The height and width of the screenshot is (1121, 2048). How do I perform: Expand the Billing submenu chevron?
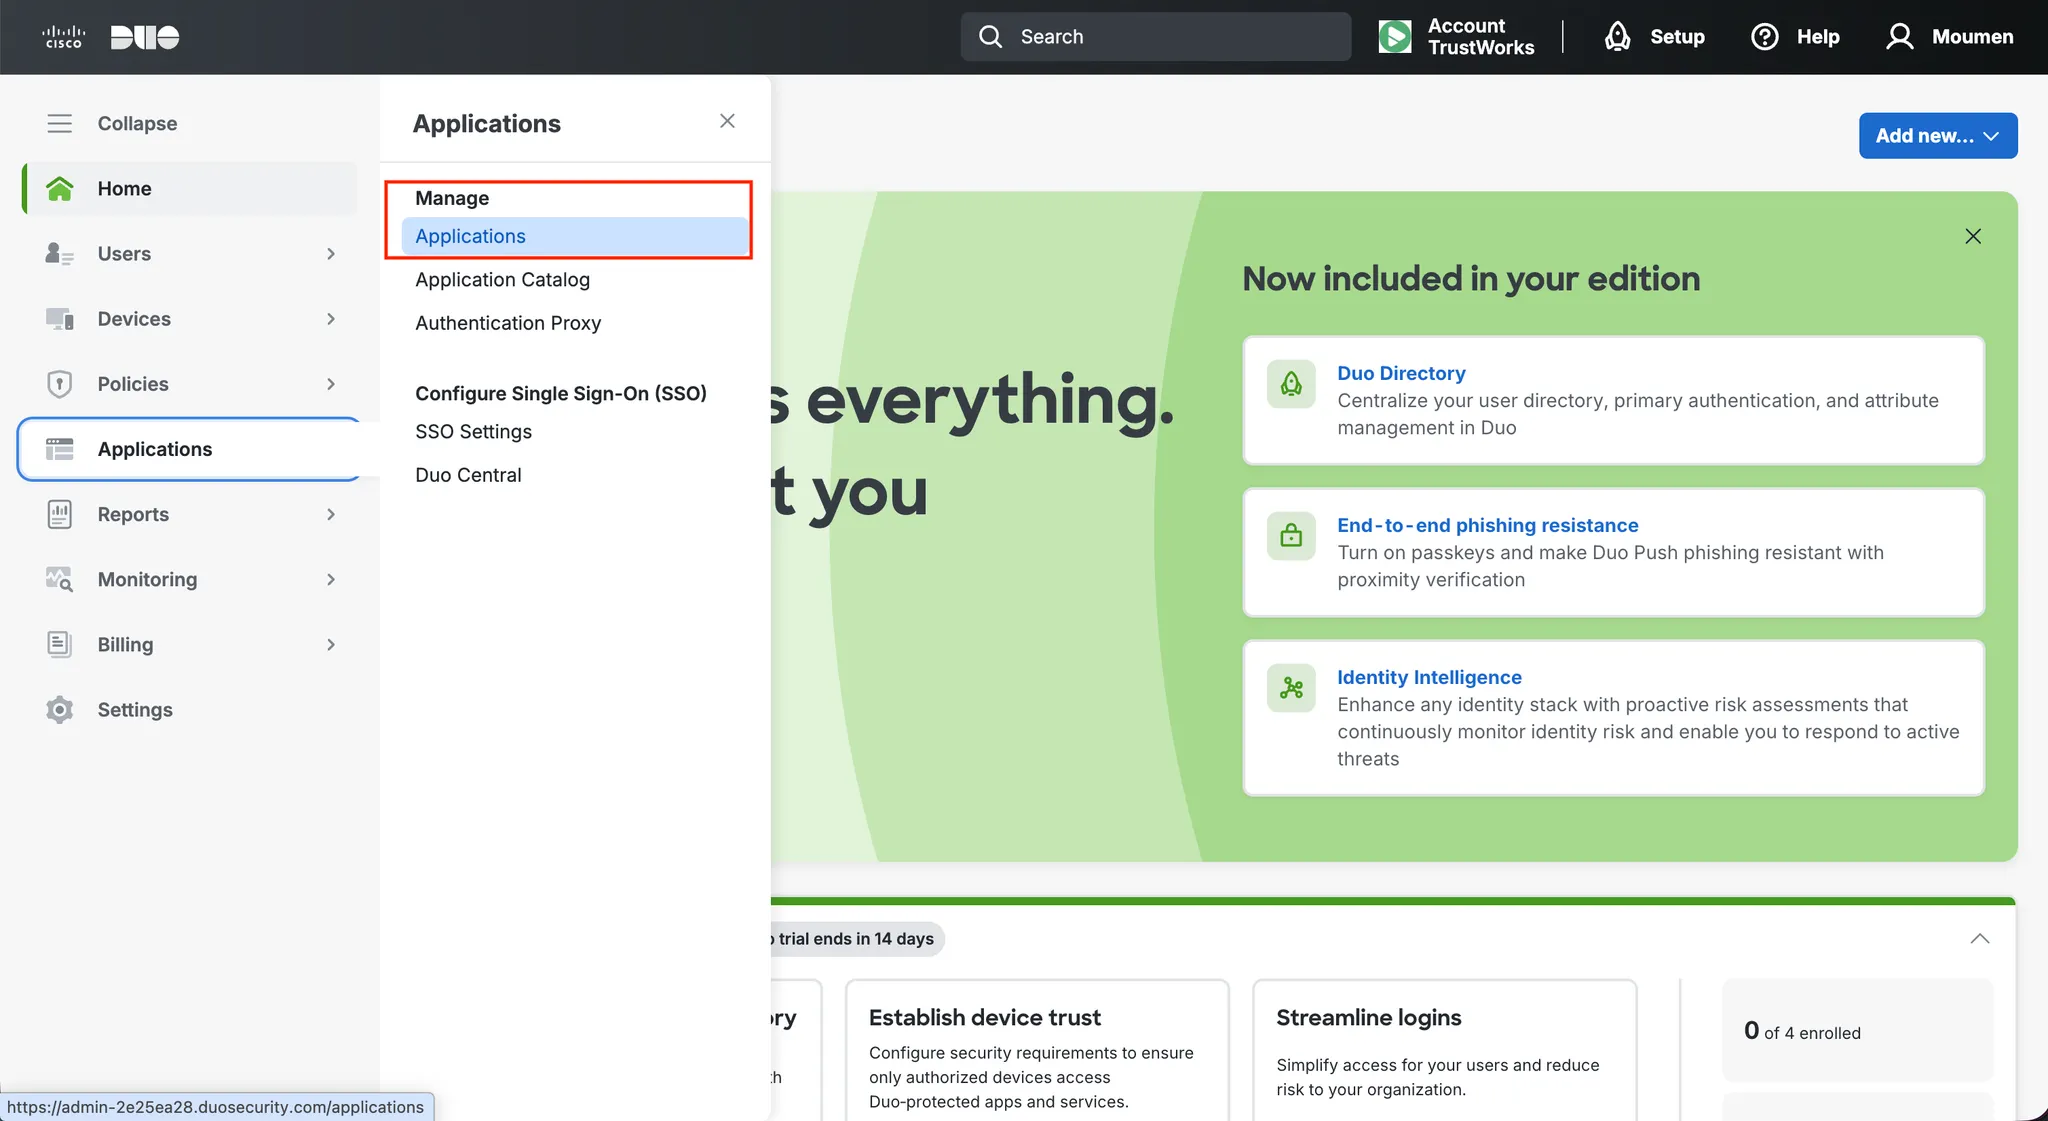[x=331, y=645]
